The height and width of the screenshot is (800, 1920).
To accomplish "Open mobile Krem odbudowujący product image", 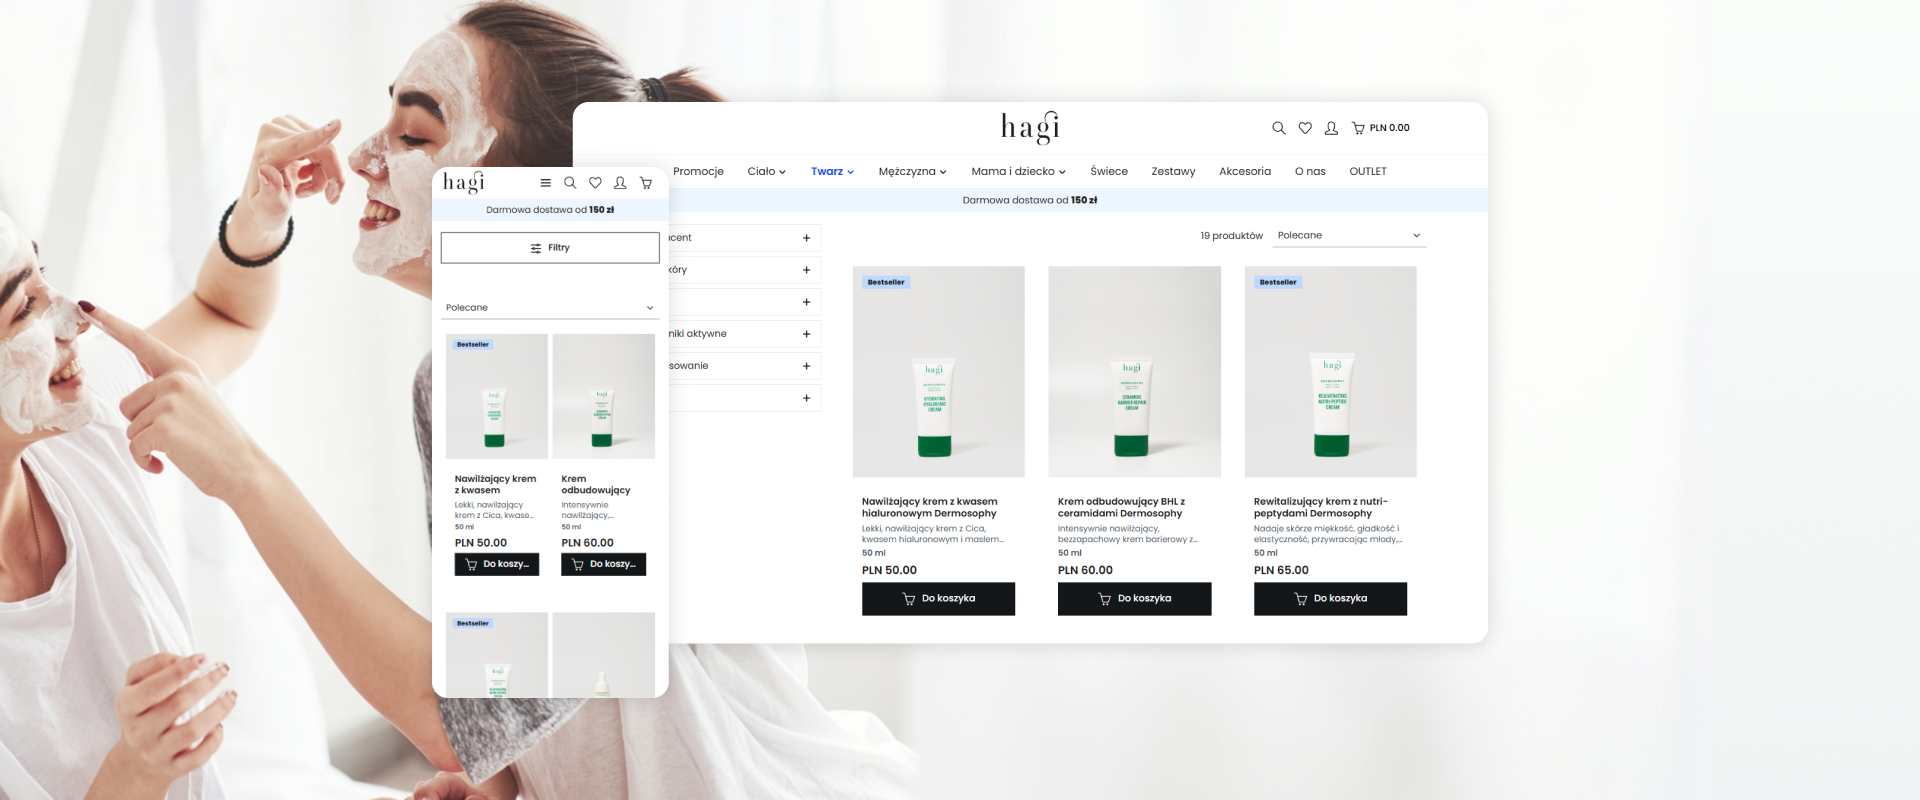I will [x=603, y=396].
